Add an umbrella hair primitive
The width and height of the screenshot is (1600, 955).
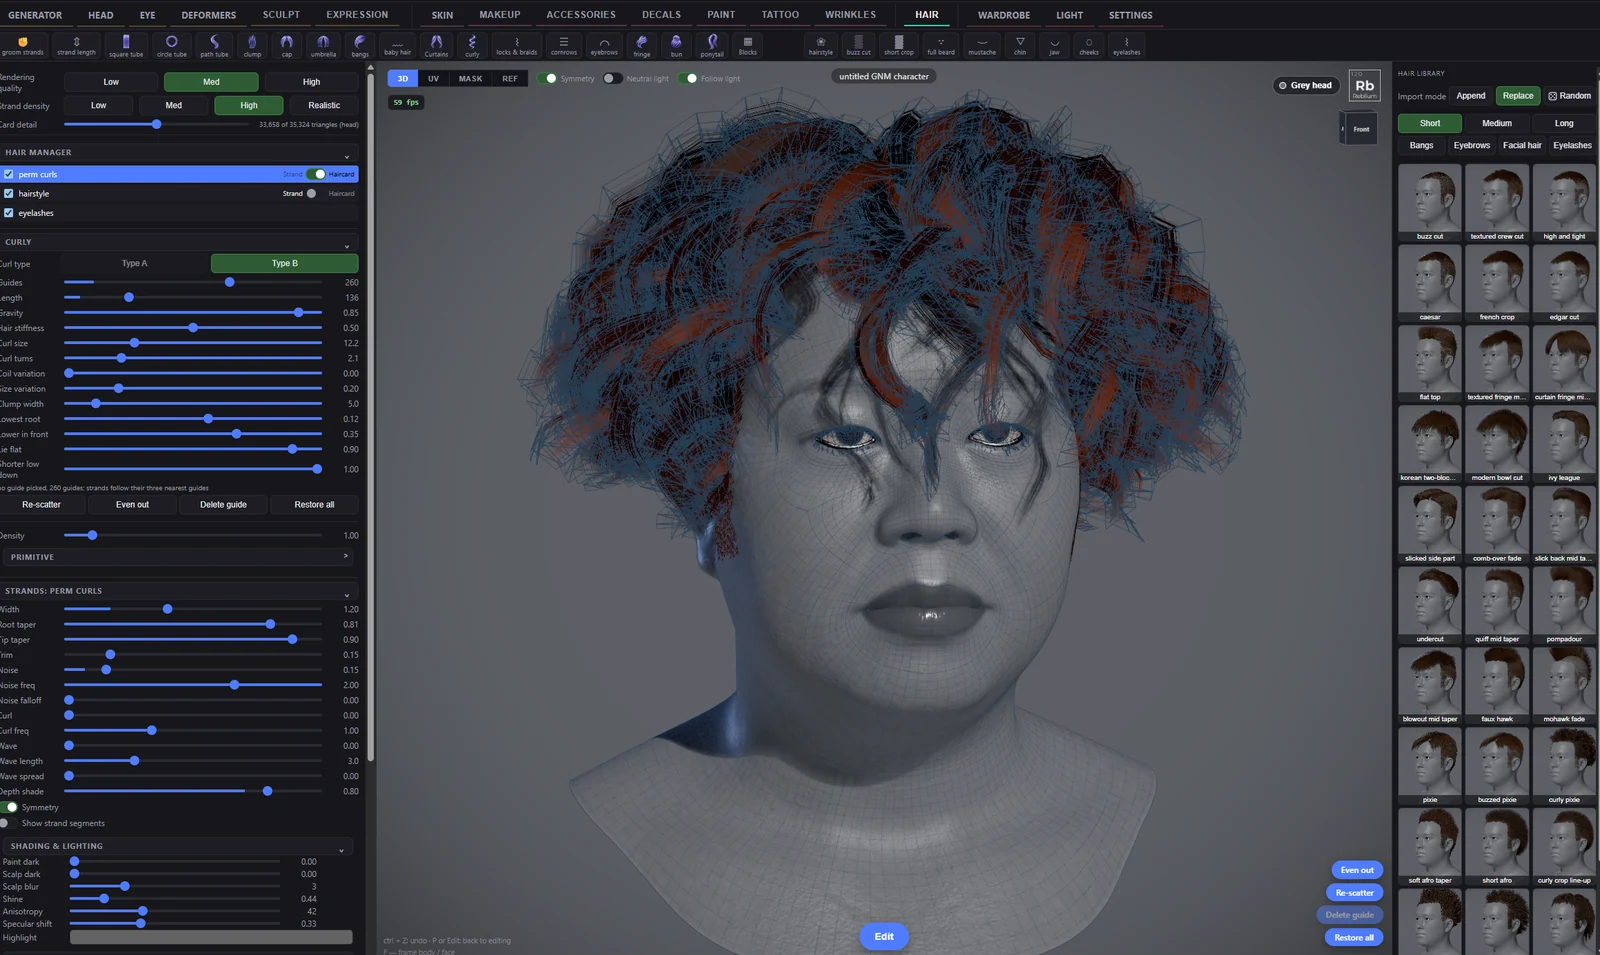[323, 45]
